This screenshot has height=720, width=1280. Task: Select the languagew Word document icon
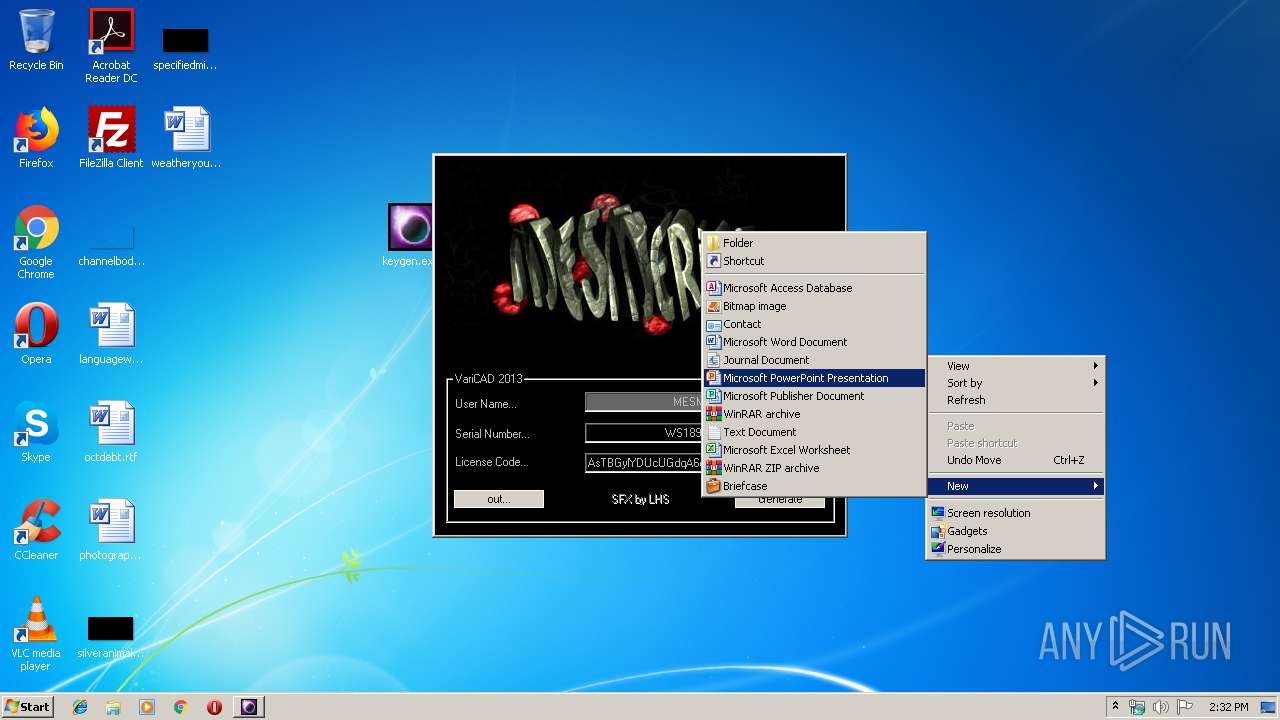(111, 334)
